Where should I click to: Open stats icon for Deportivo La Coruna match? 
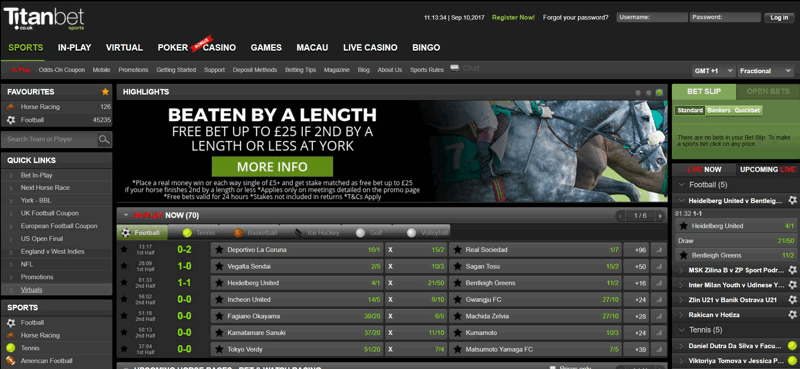click(x=659, y=250)
